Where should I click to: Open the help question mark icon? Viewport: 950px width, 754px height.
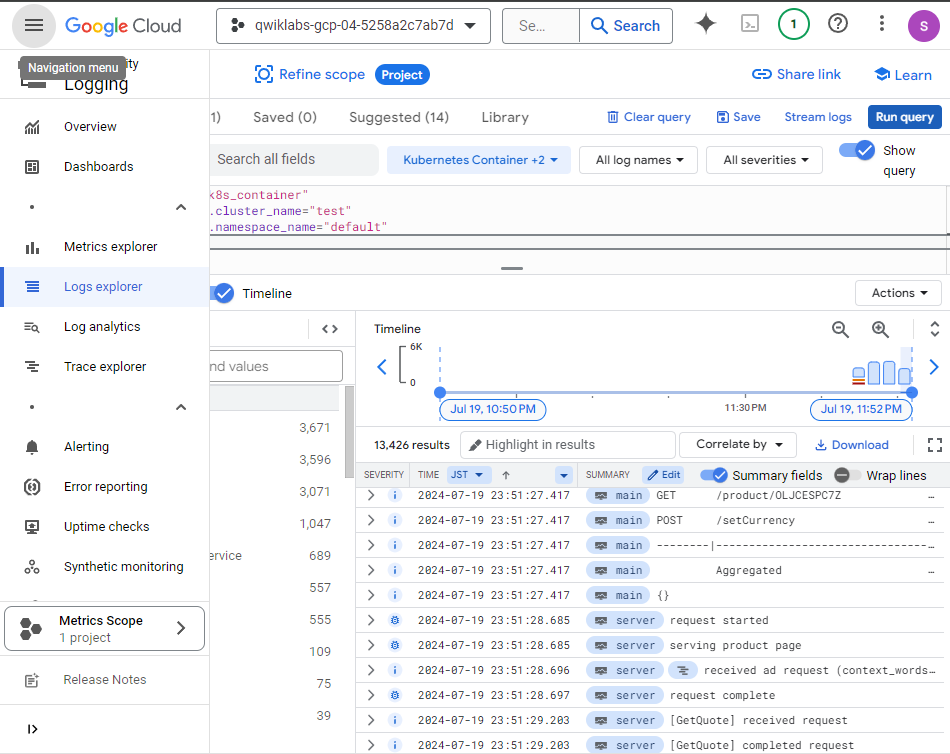coord(837,24)
